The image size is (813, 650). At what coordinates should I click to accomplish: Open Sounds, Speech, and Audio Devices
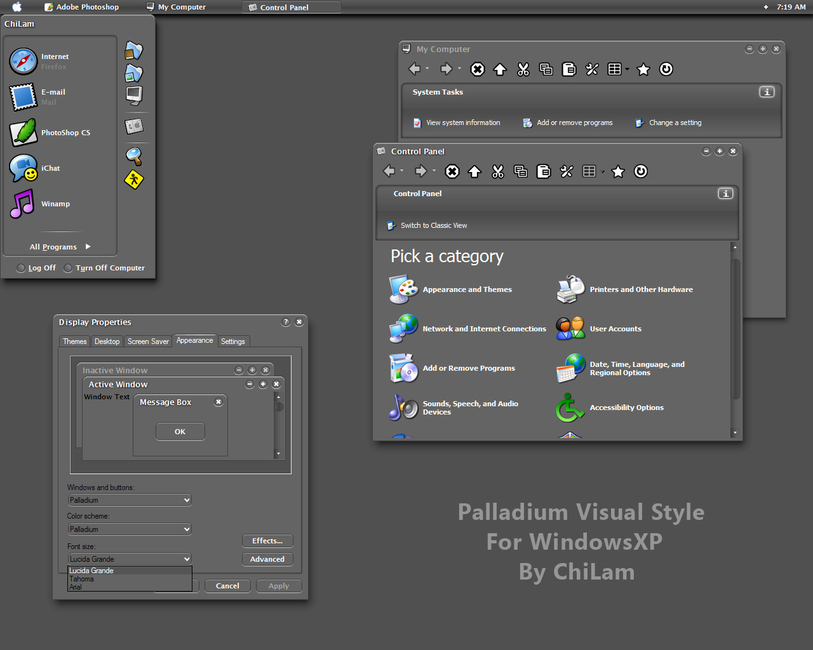click(454, 407)
